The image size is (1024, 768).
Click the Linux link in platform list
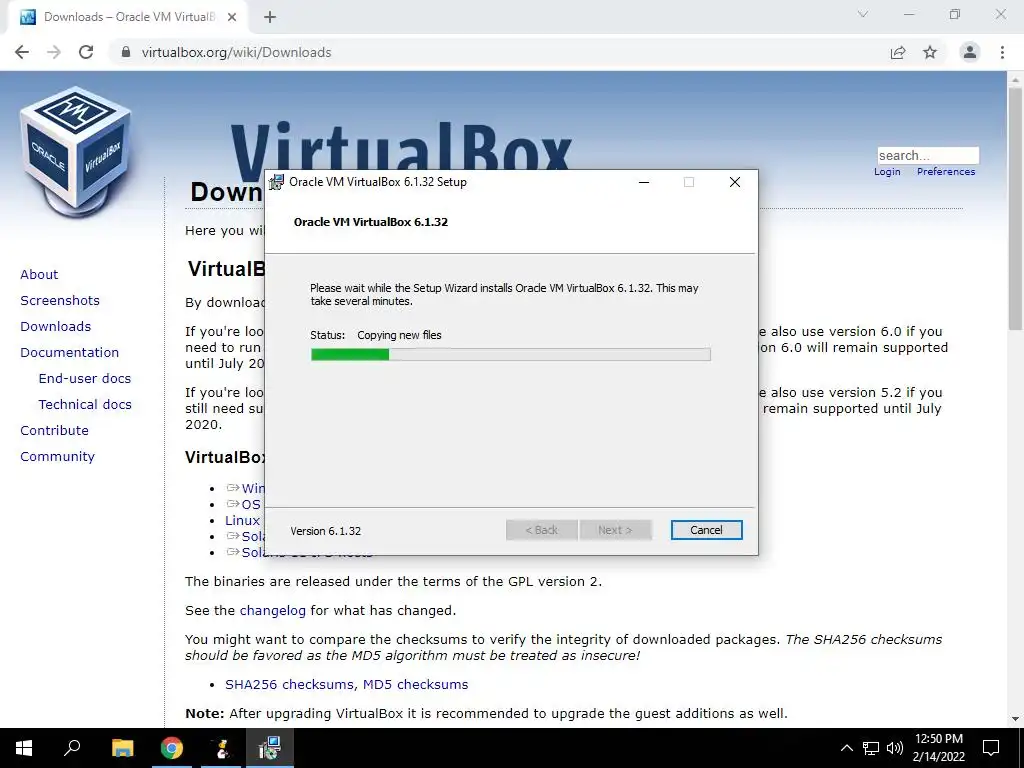click(x=242, y=520)
